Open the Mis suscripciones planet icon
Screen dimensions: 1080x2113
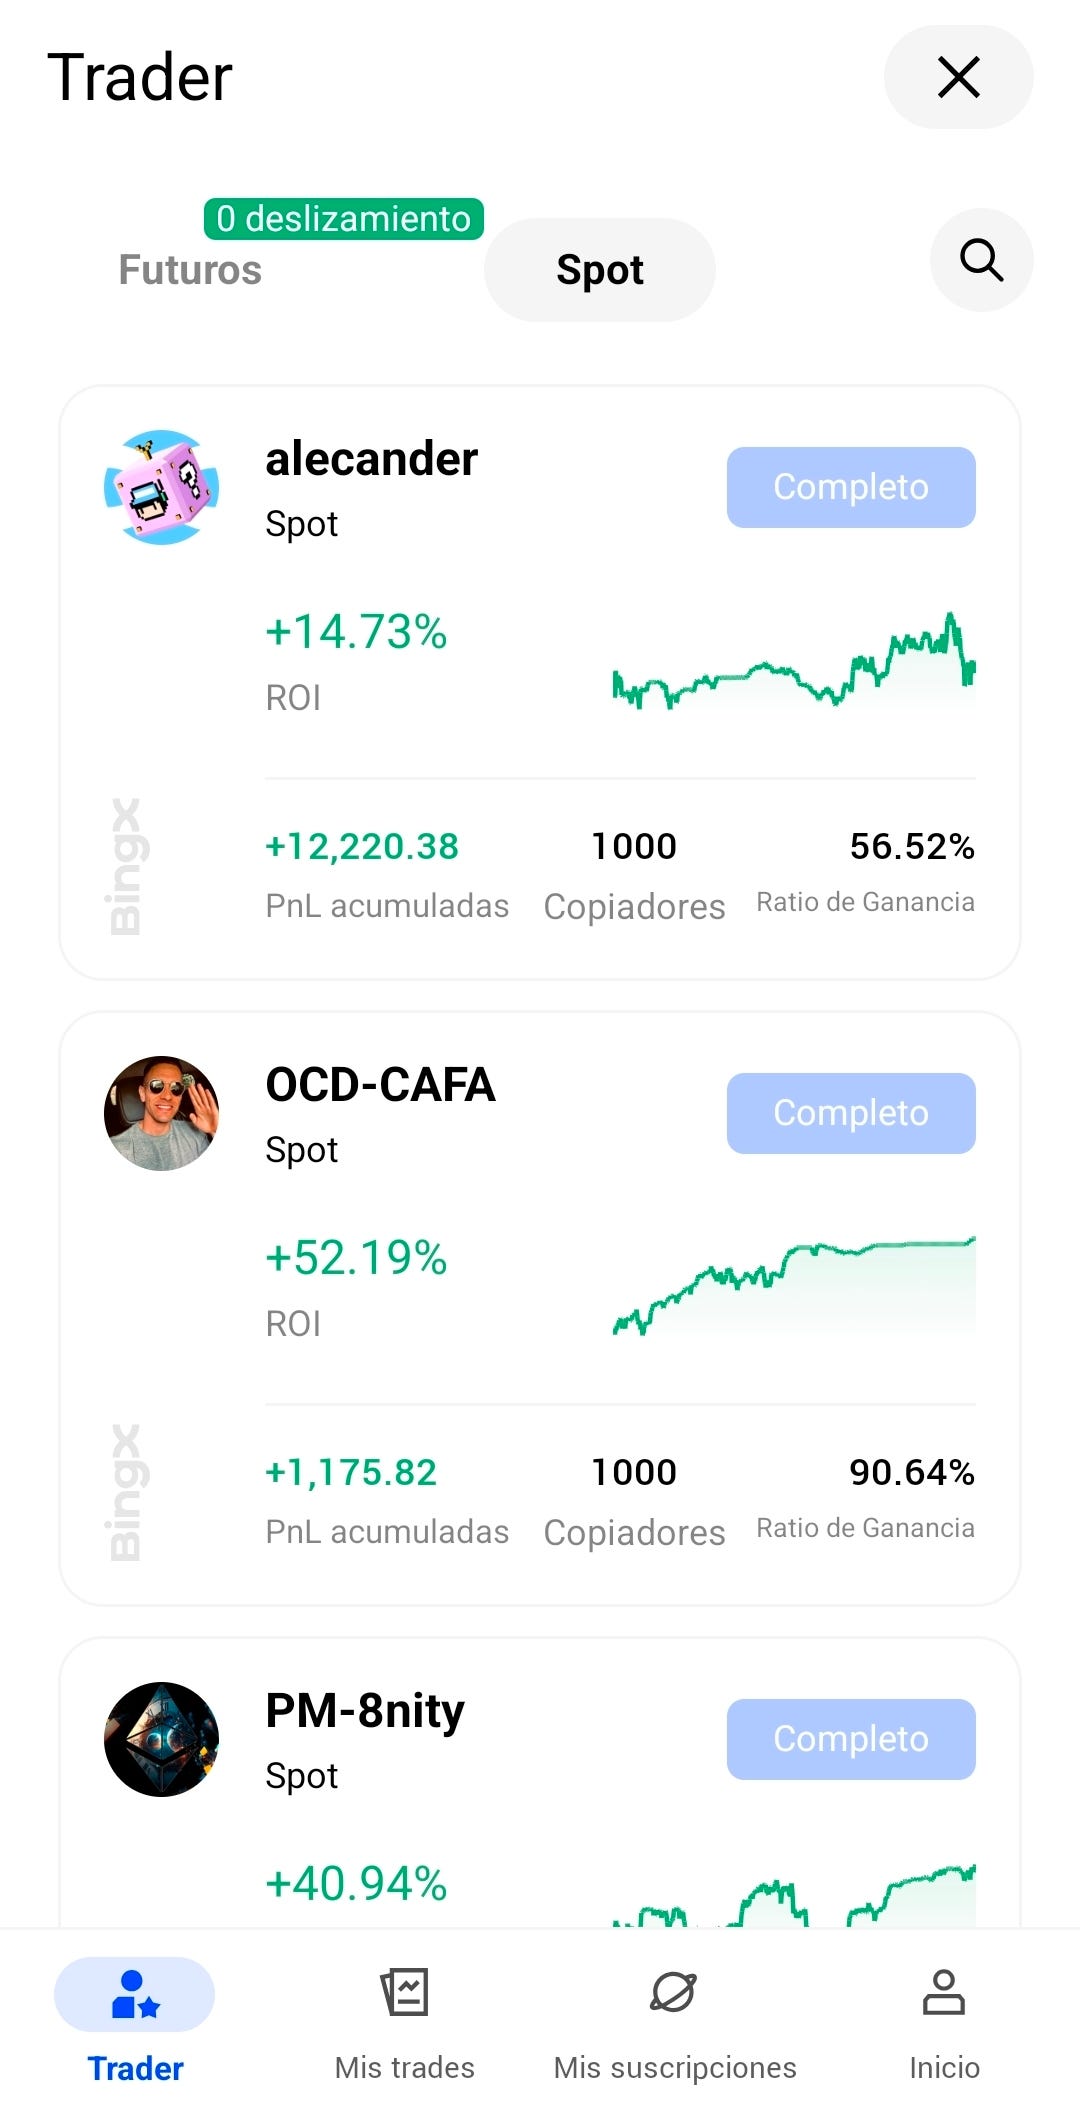coord(674,1992)
